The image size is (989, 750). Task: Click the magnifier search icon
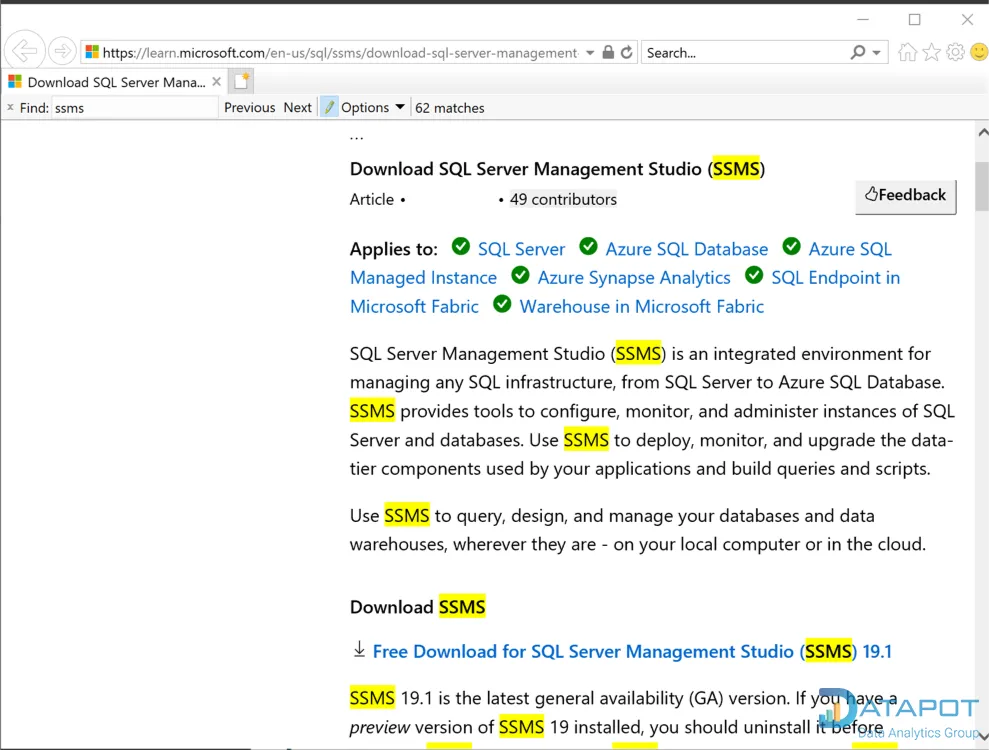point(858,52)
